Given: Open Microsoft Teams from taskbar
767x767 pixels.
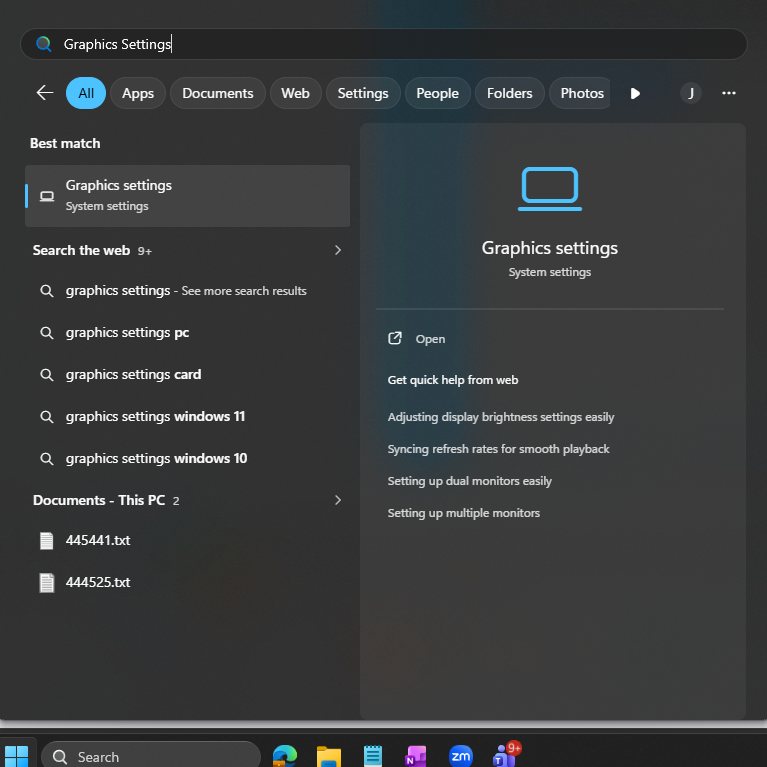Looking at the screenshot, I should 505,755.
